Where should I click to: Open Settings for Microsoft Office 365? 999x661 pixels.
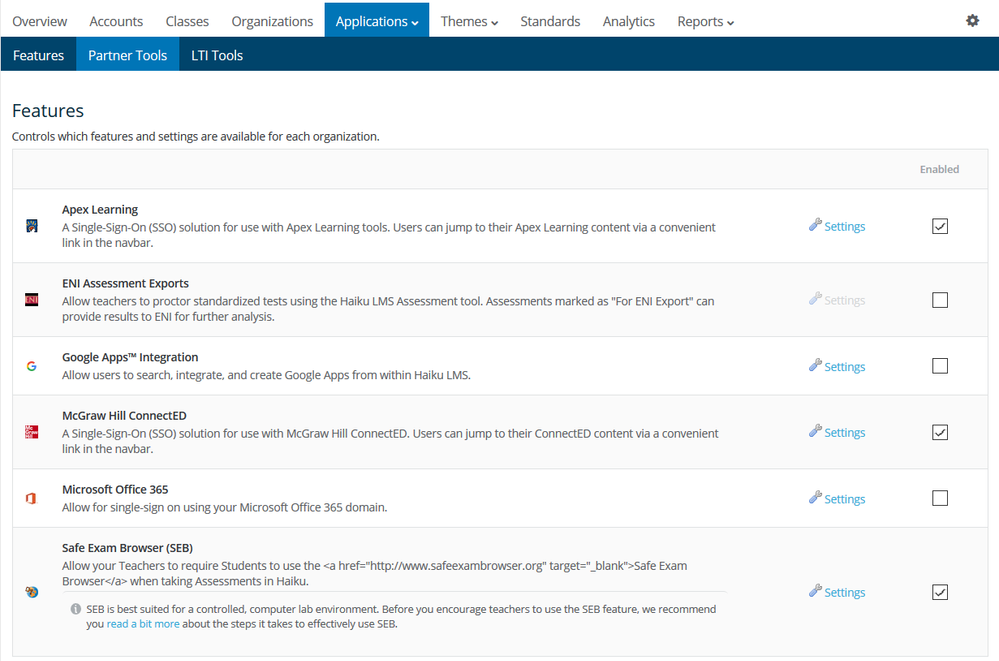tap(844, 499)
